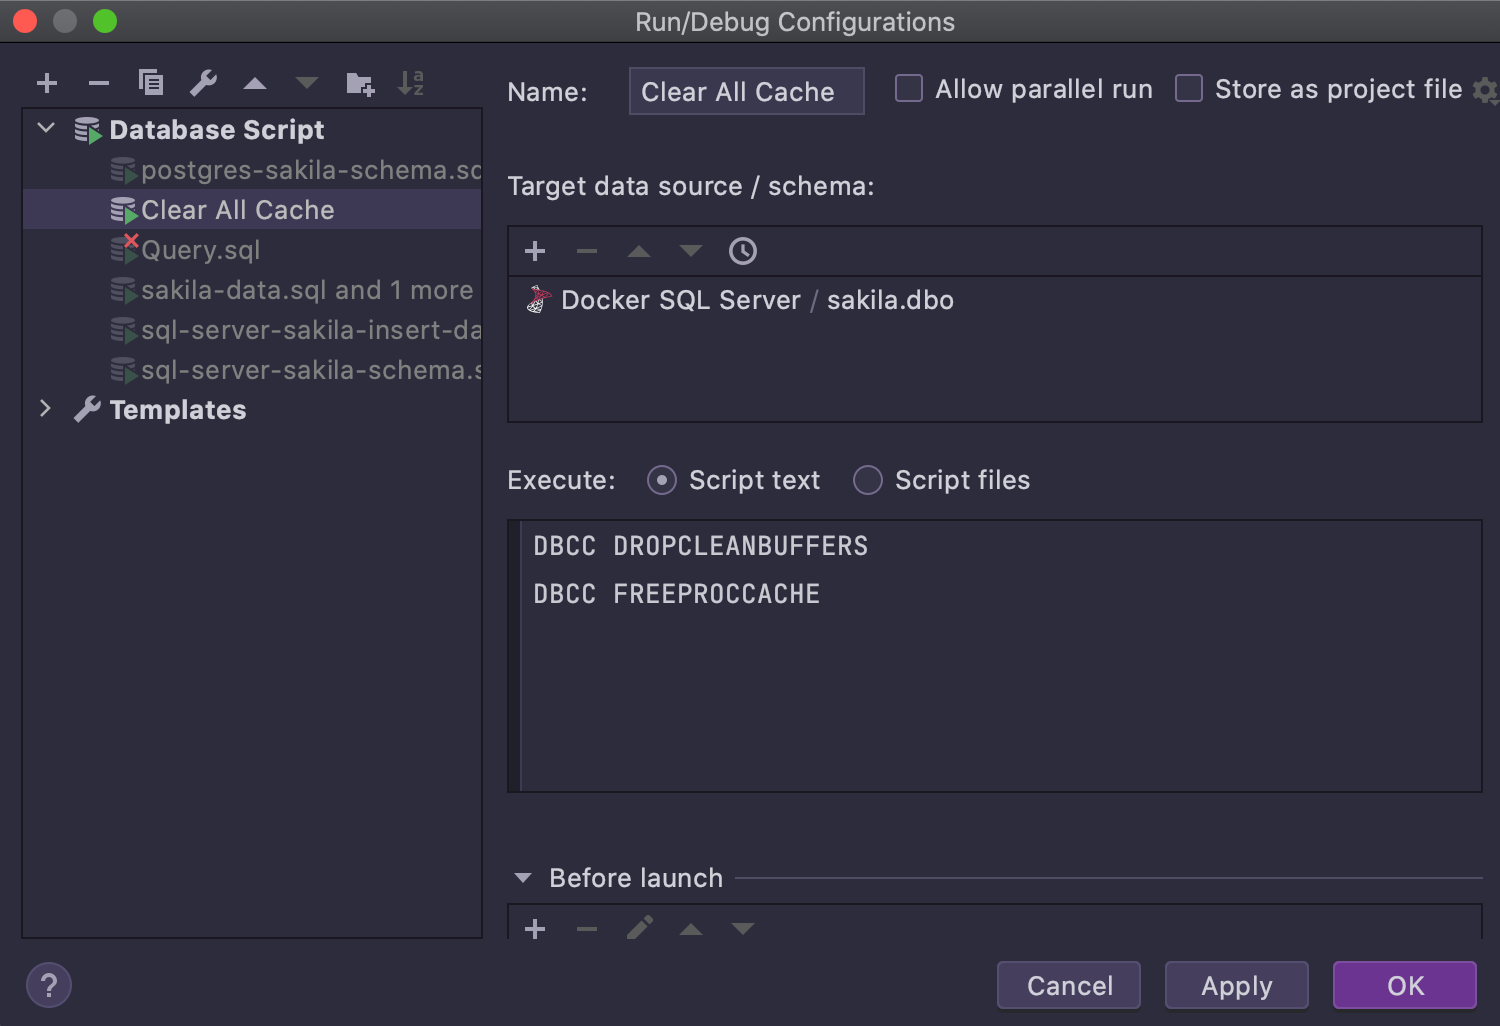The width and height of the screenshot is (1500, 1026).
Task: Click the DBCC FREEPROCCACHE script line
Action: click(x=677, y=594)
